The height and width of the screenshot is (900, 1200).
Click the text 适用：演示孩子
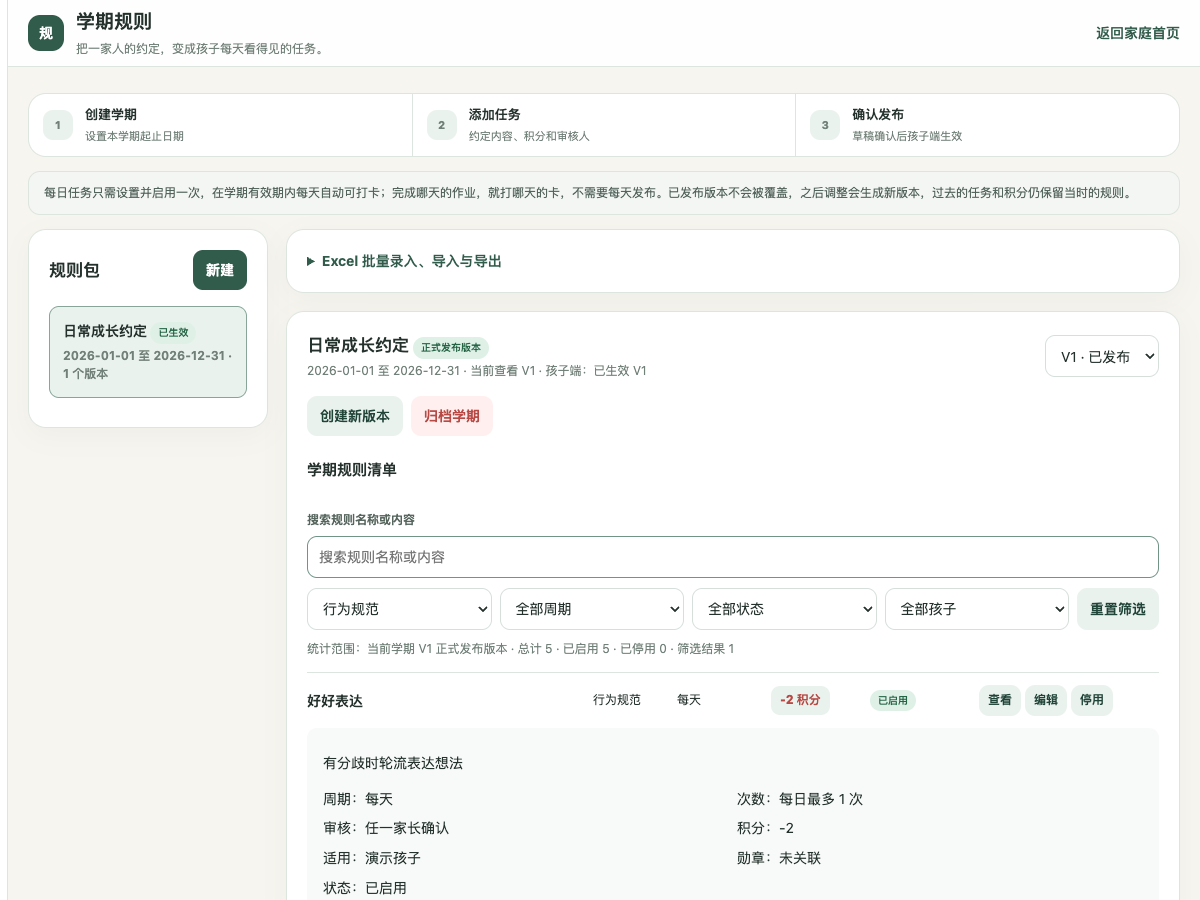coord(372,858)
